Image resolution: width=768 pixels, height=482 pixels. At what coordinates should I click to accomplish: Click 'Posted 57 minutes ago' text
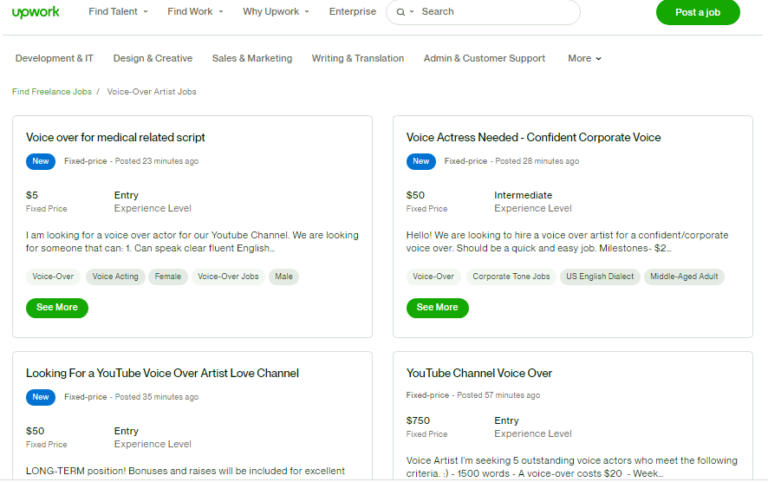pyautogui.click(x=499, y=395)
